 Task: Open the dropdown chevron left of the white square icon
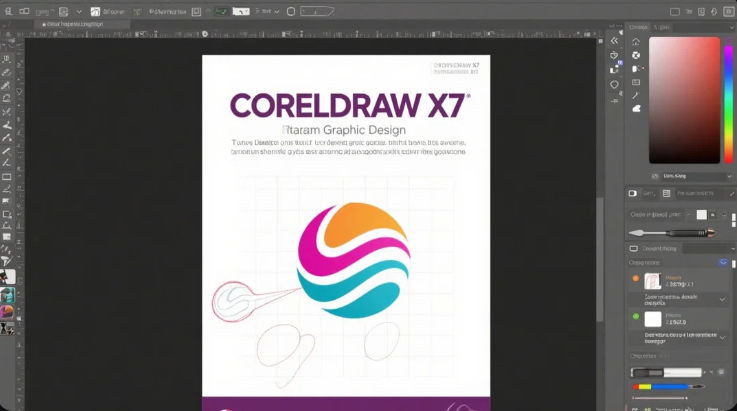[79, 11]
